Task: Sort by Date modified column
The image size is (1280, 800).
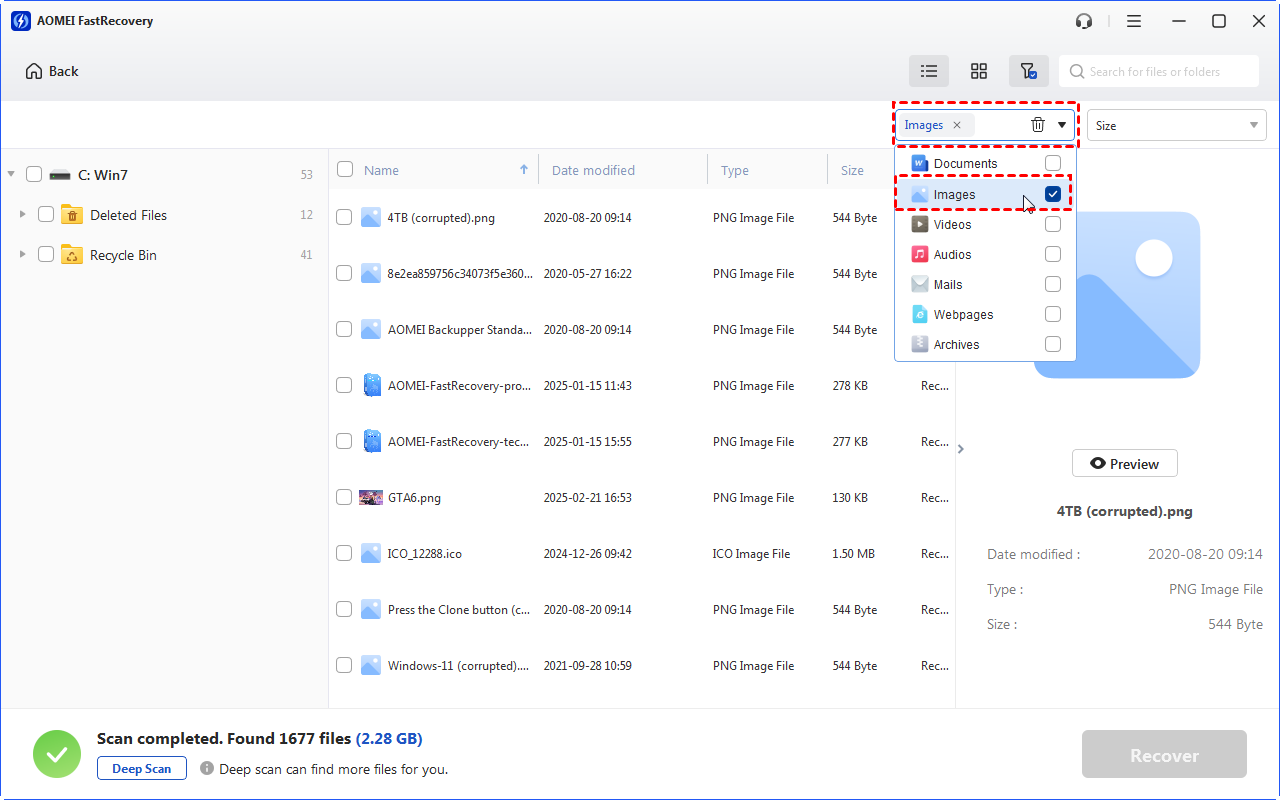Action: pyautogui.click(x=593, y=170)
